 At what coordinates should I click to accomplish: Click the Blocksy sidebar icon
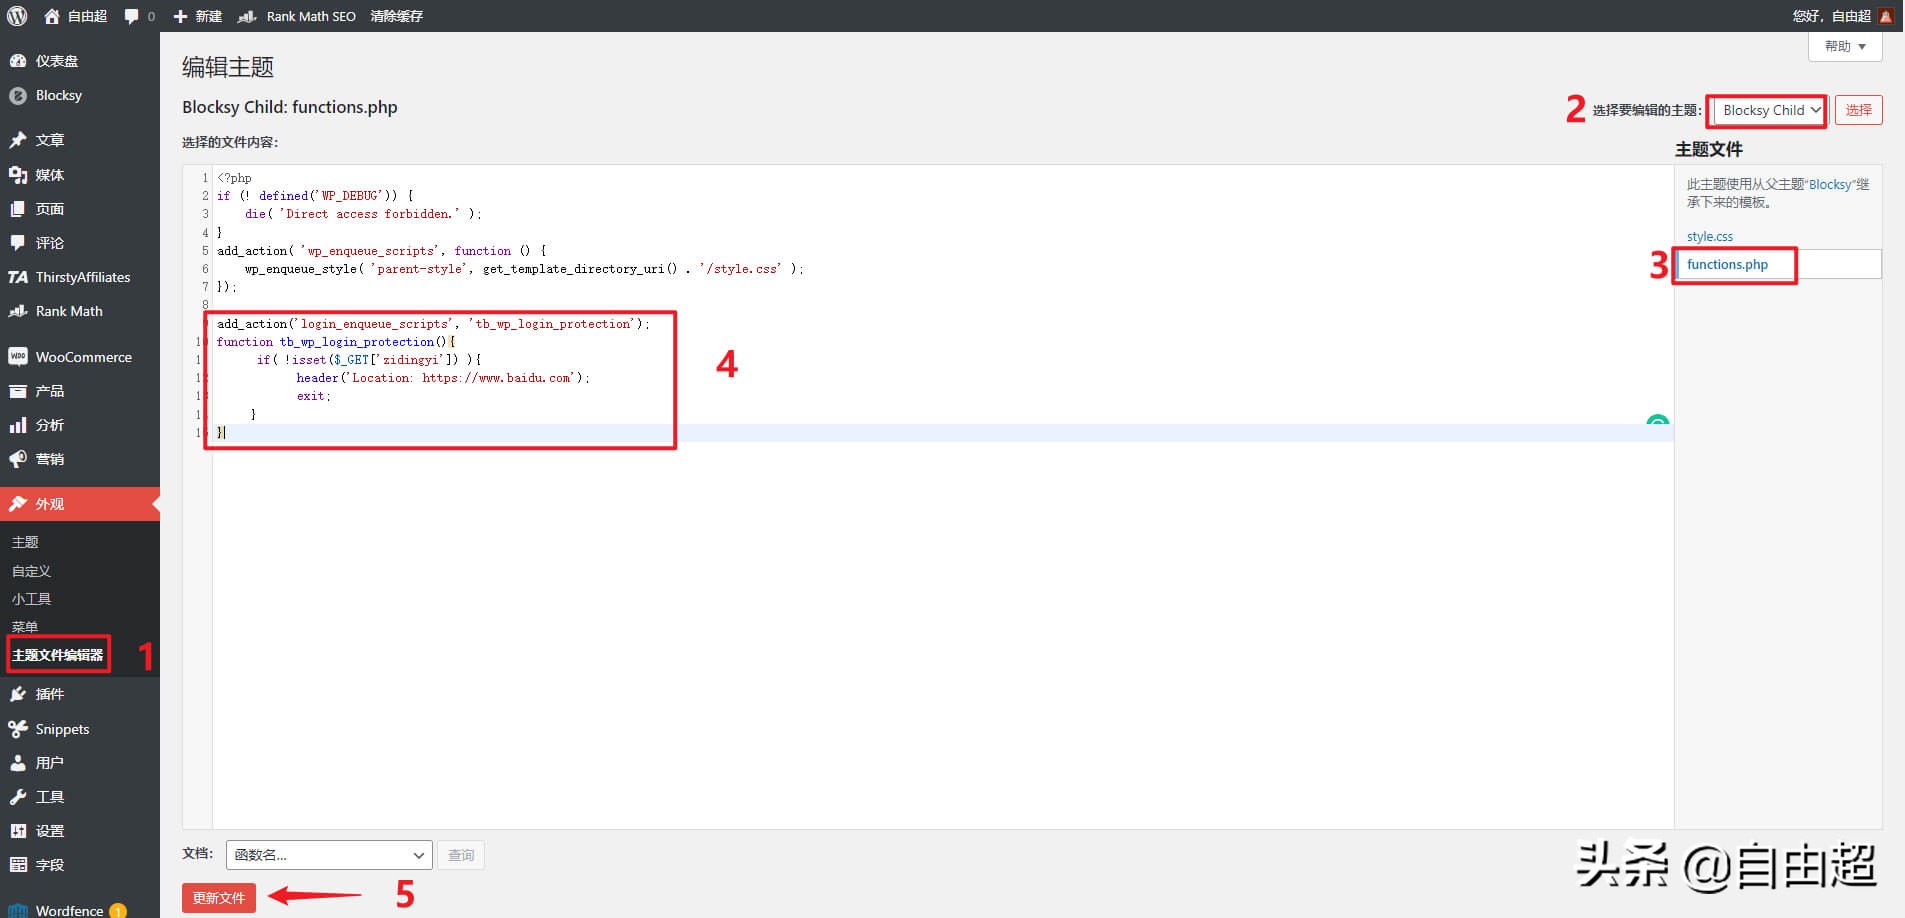(x=18, y=96)
